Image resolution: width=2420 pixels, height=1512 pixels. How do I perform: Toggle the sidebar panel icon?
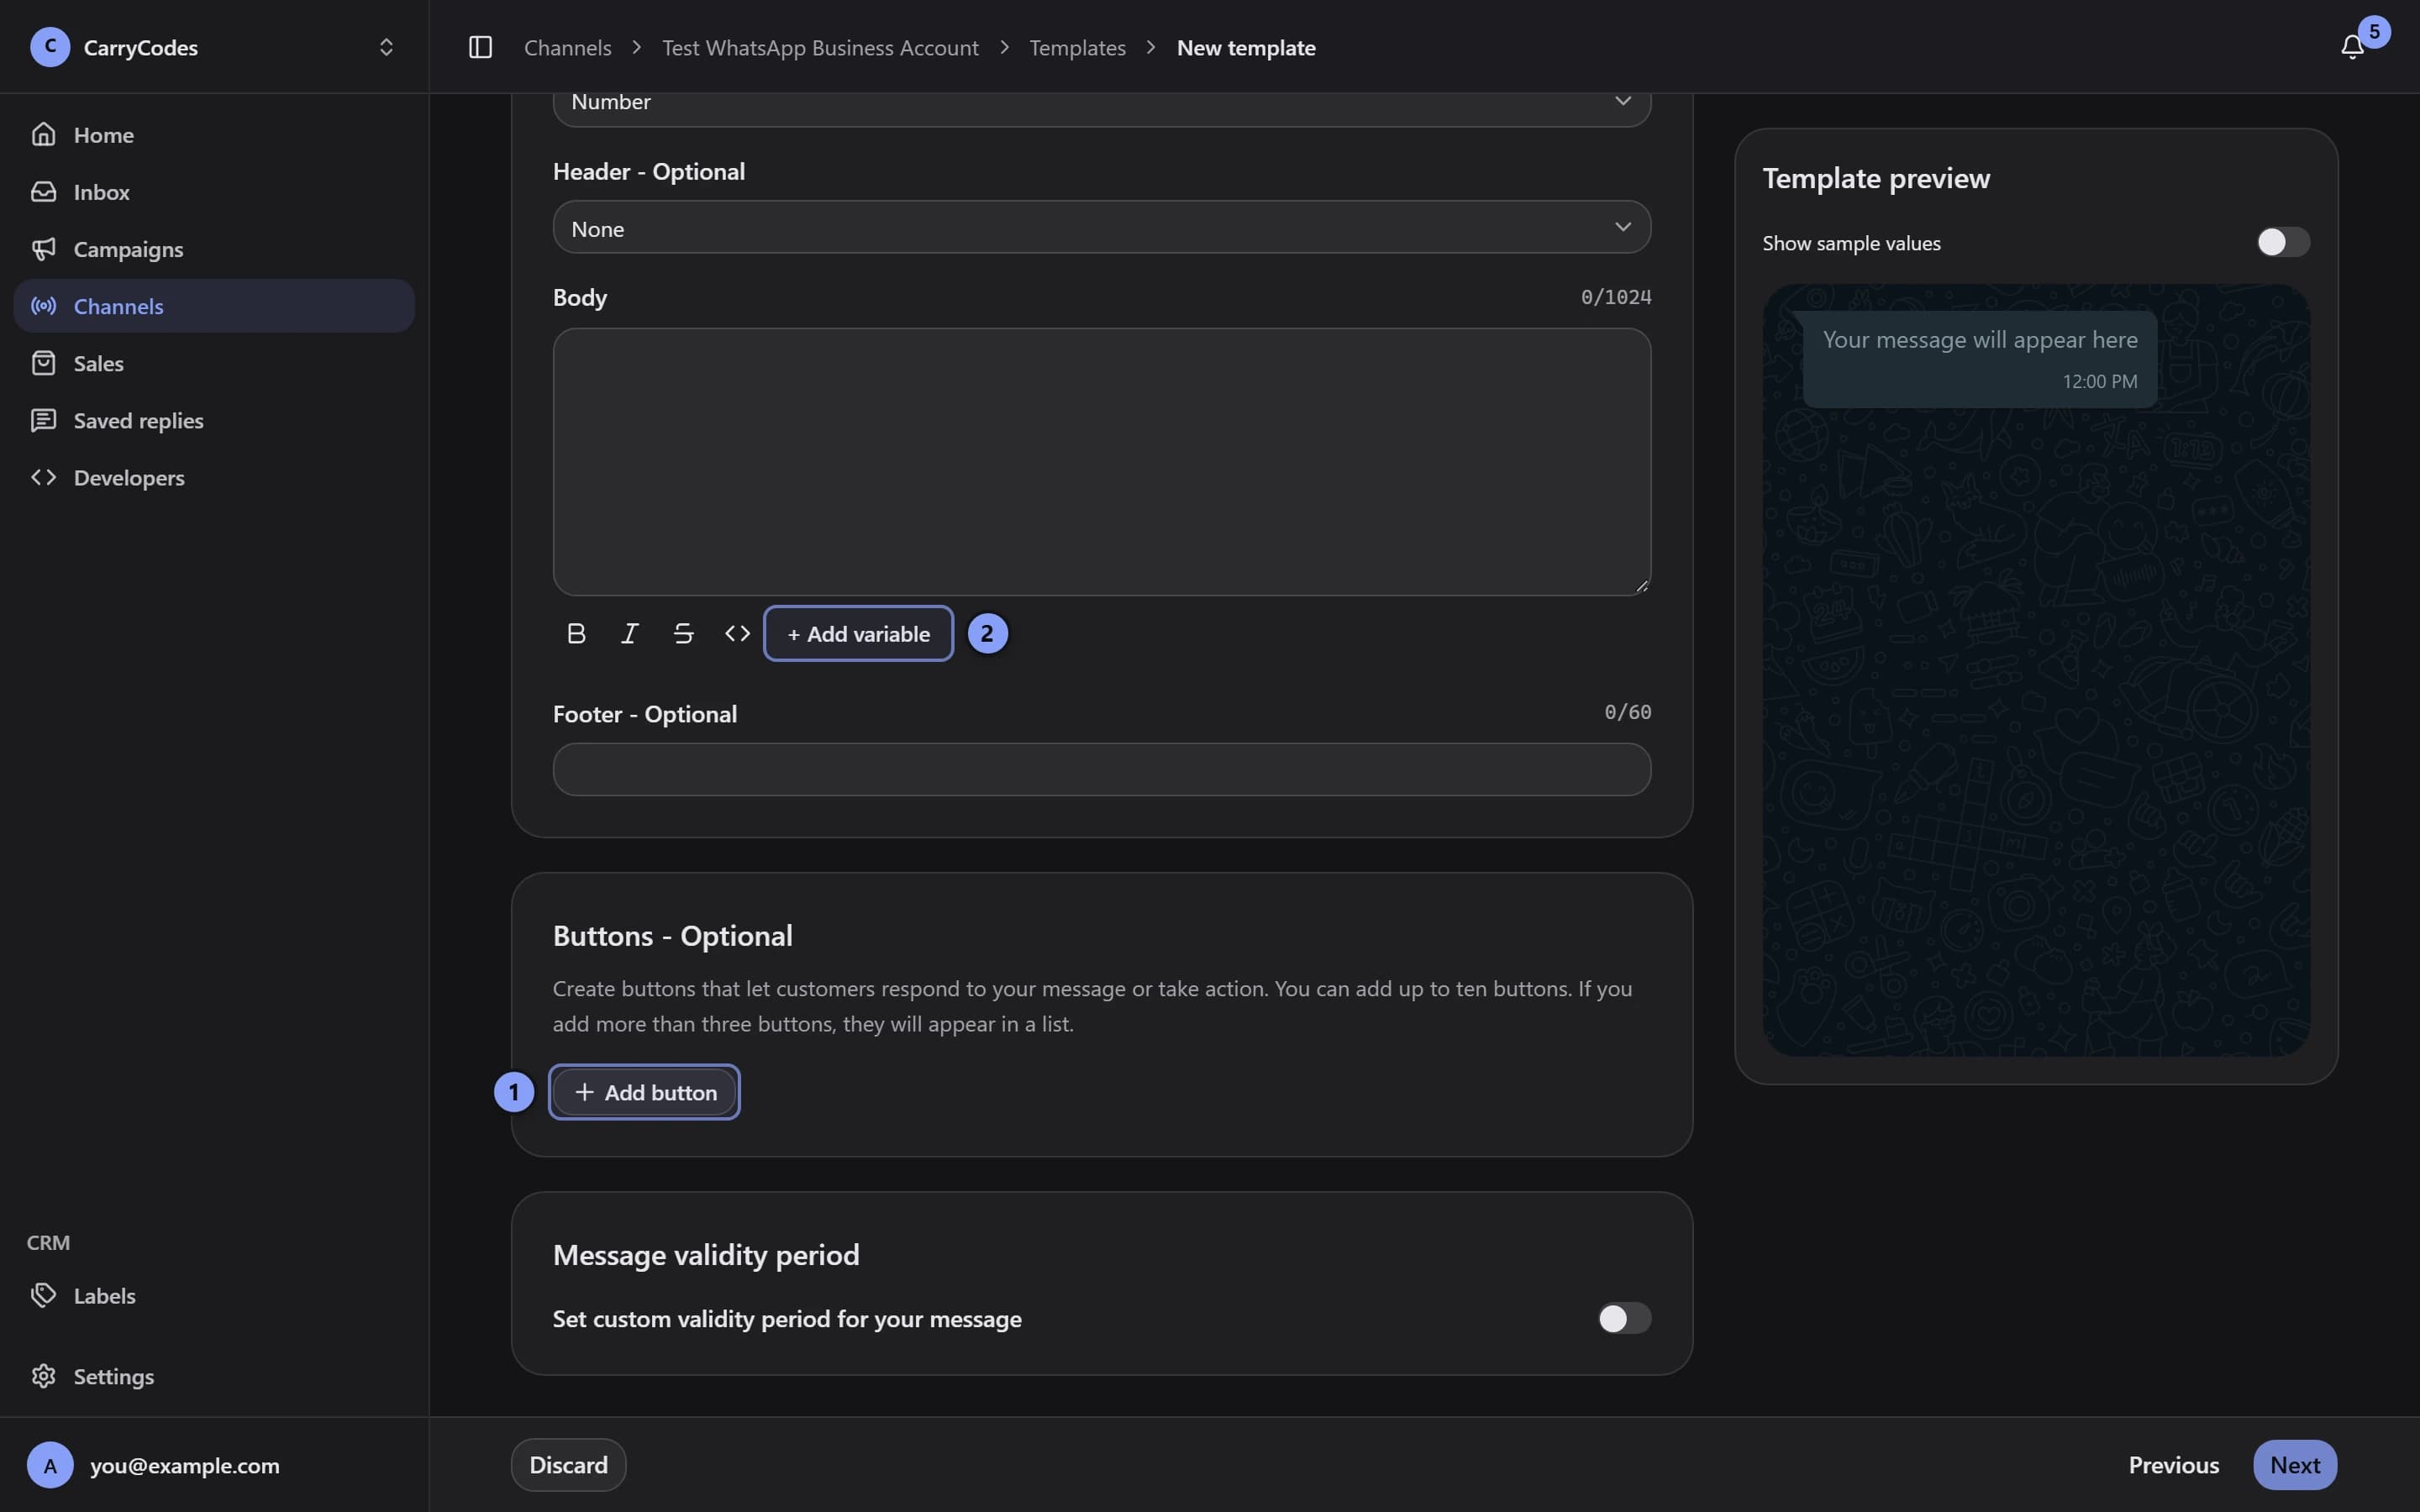(x=480, y=47)
